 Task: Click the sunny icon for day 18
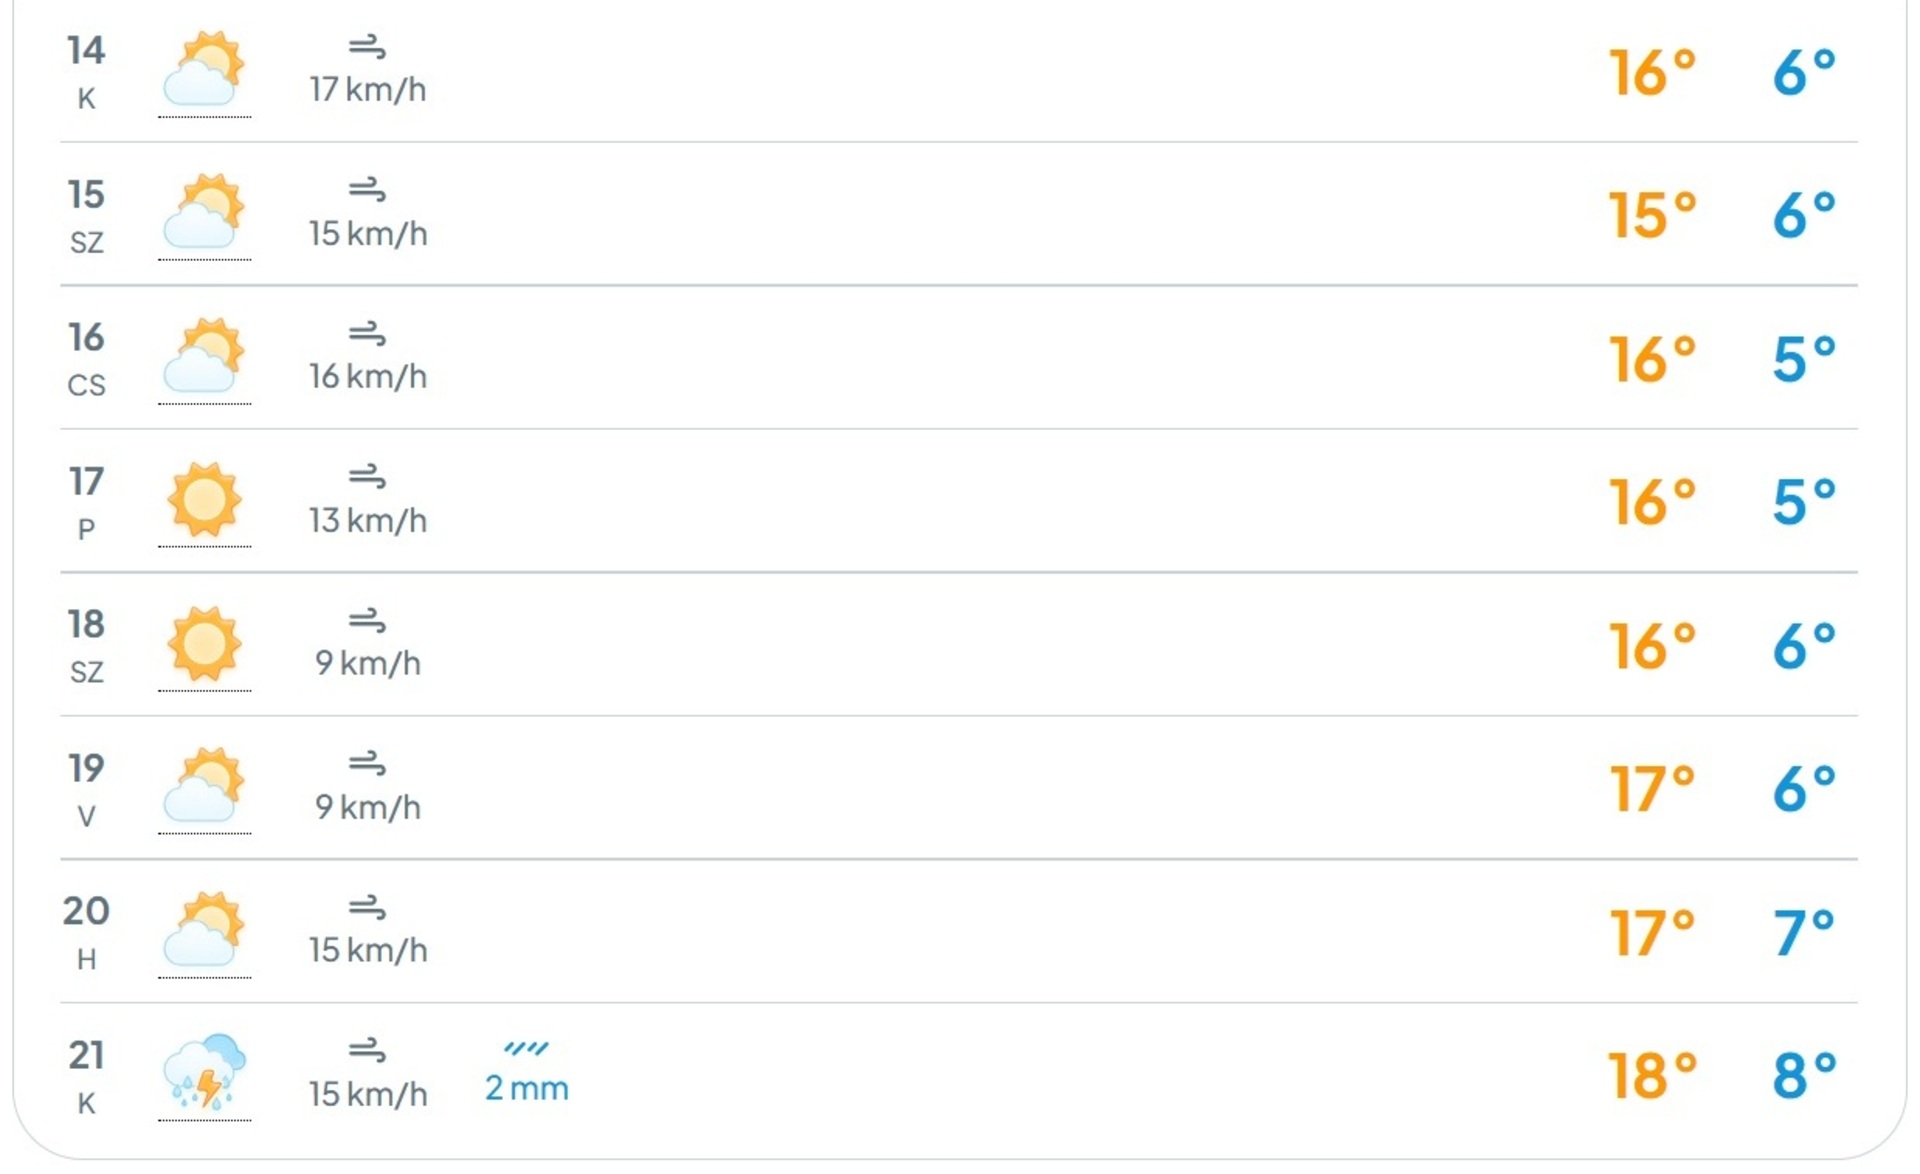(x=204, y=644)
